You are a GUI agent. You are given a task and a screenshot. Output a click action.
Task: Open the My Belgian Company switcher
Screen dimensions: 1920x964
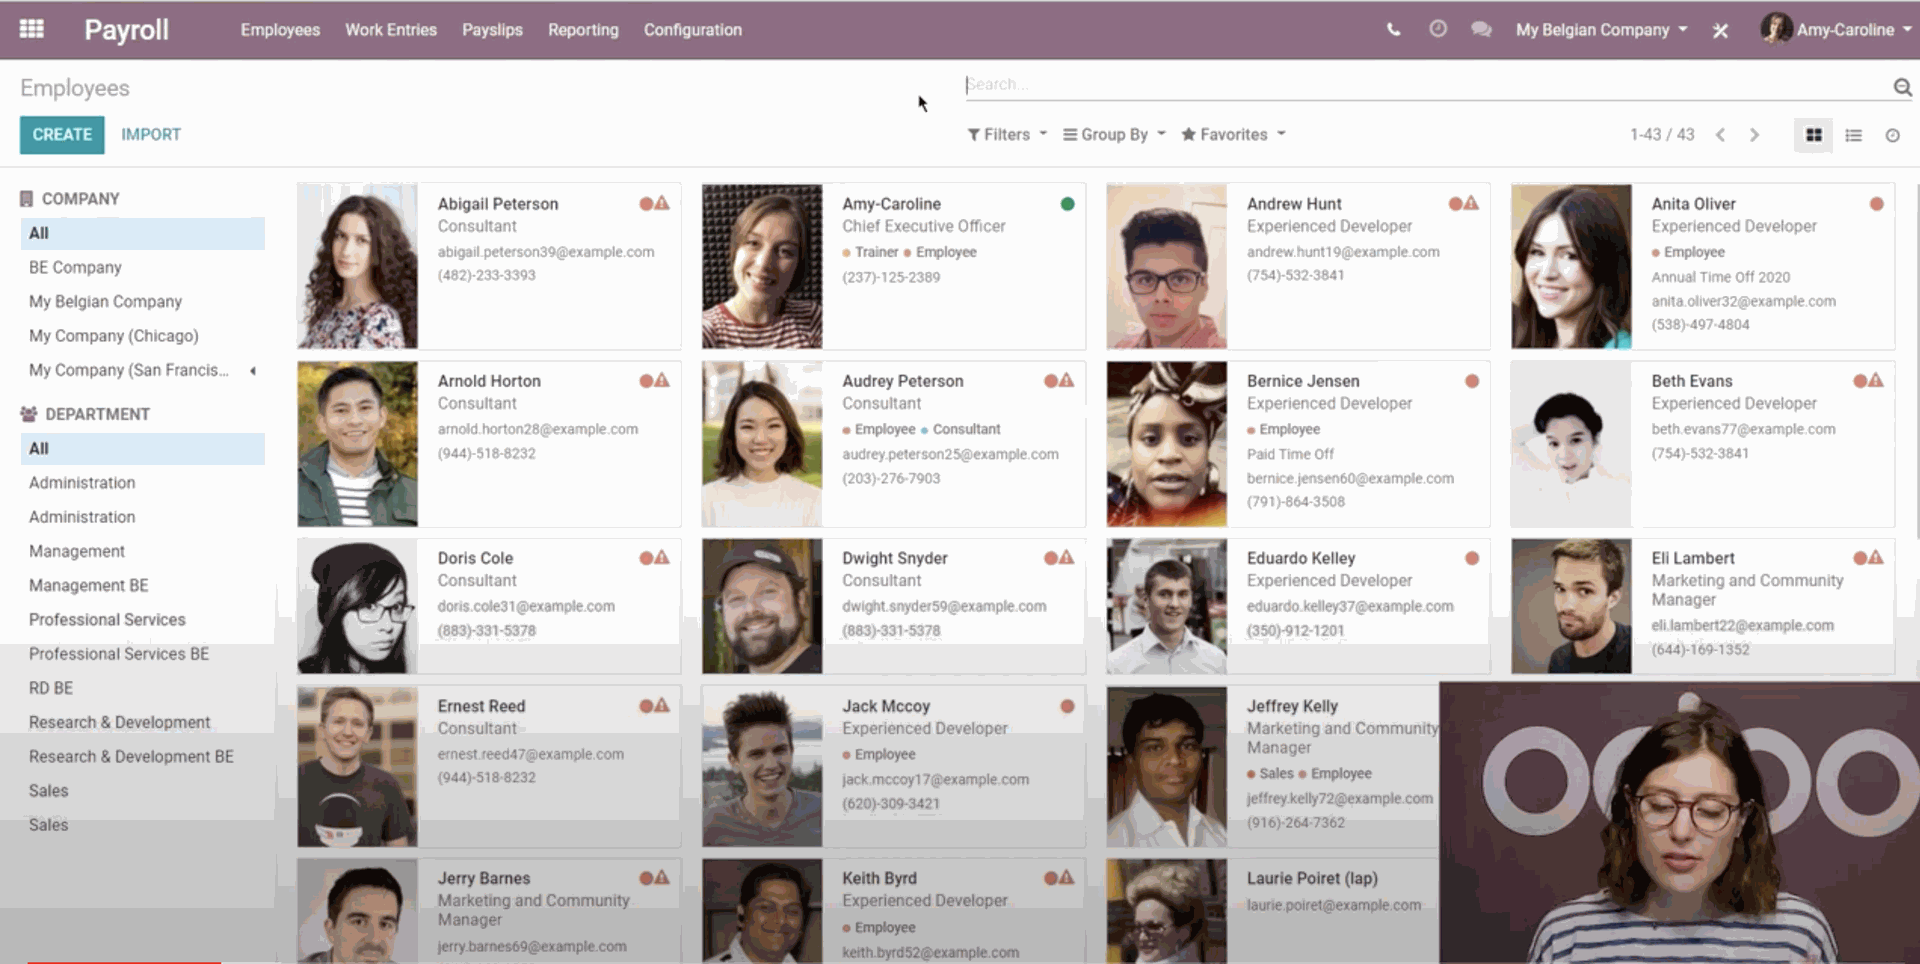click(x=1600, y=30)
